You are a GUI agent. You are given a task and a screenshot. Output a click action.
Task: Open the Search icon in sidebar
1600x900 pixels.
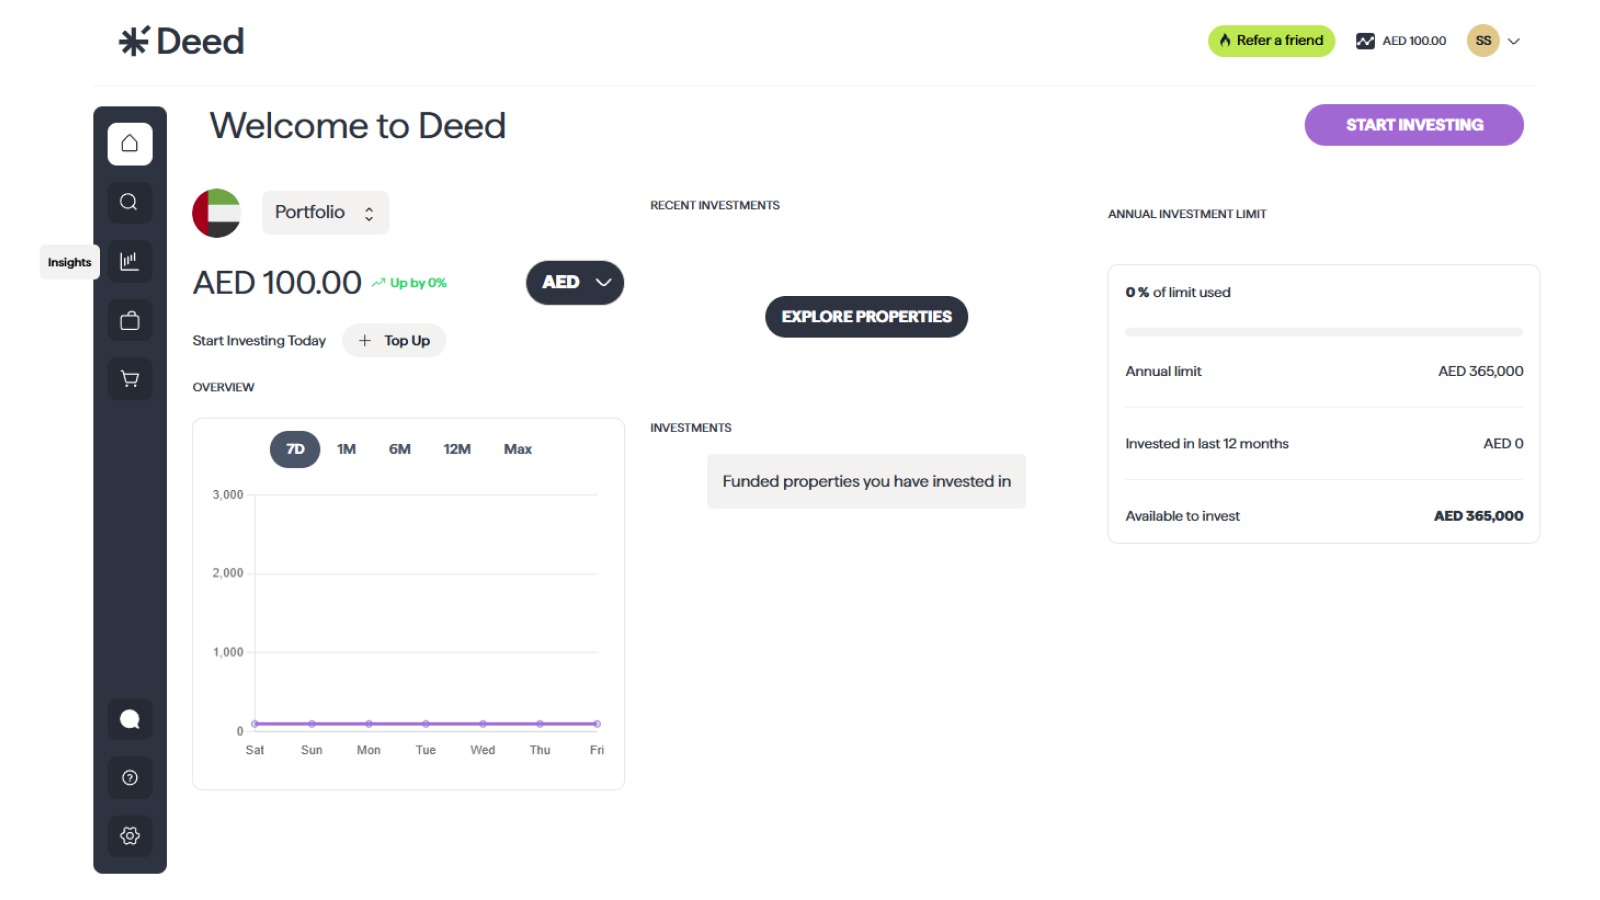[x=130, y=203]
